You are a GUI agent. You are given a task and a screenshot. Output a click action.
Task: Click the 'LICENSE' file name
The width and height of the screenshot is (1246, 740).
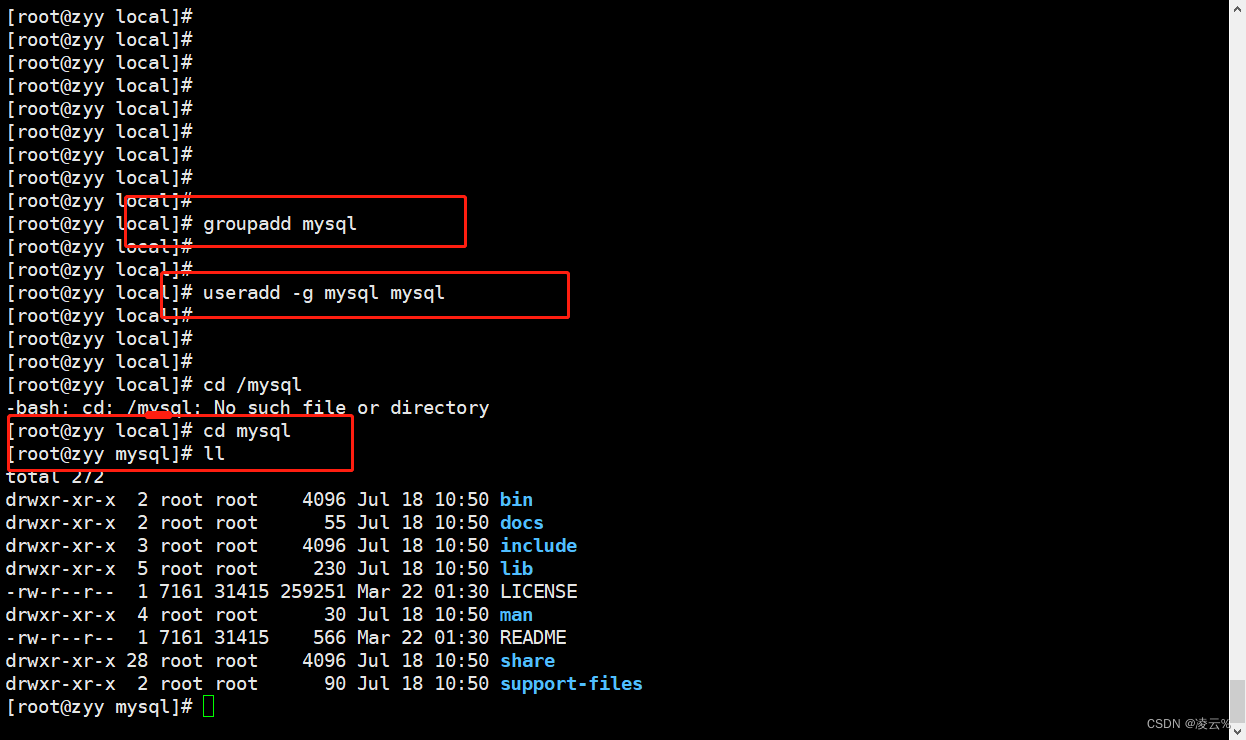point(538,592)
